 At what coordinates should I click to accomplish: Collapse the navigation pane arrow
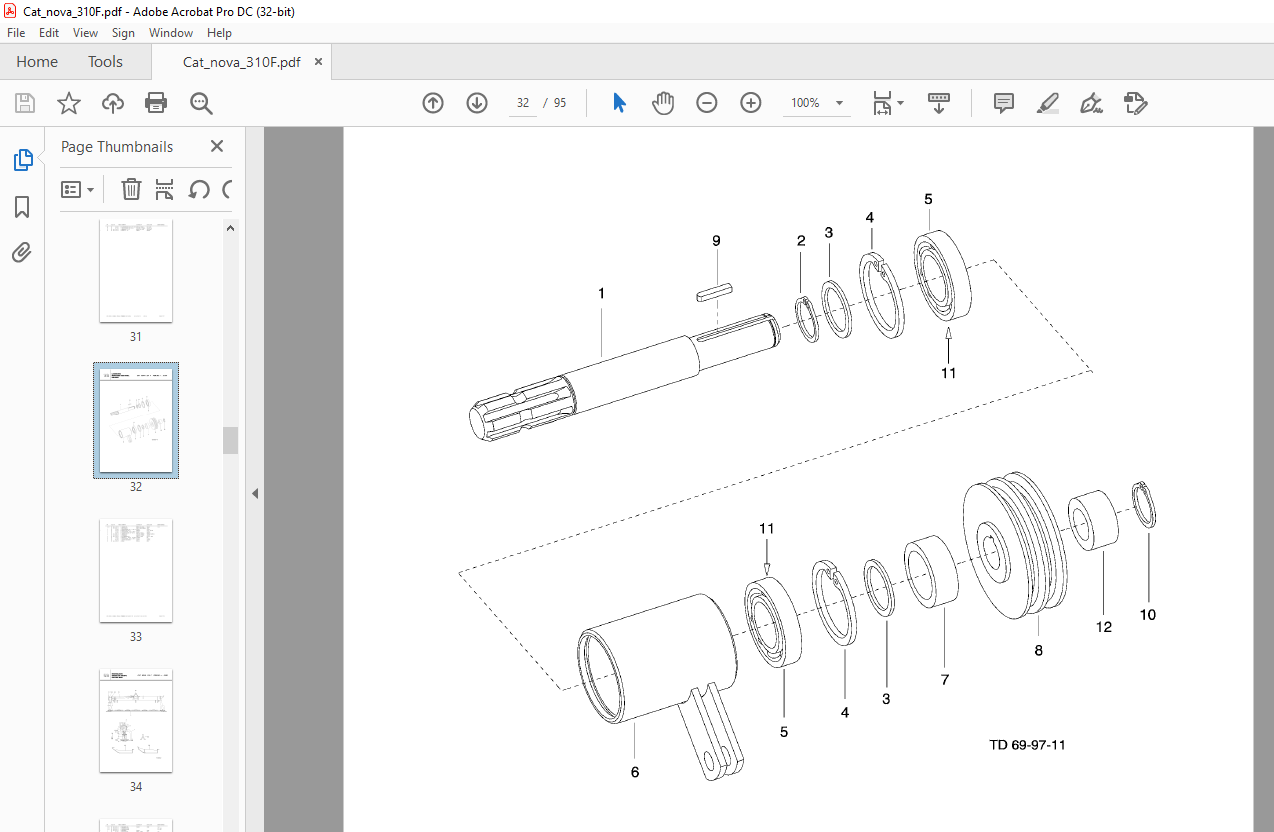254,493
